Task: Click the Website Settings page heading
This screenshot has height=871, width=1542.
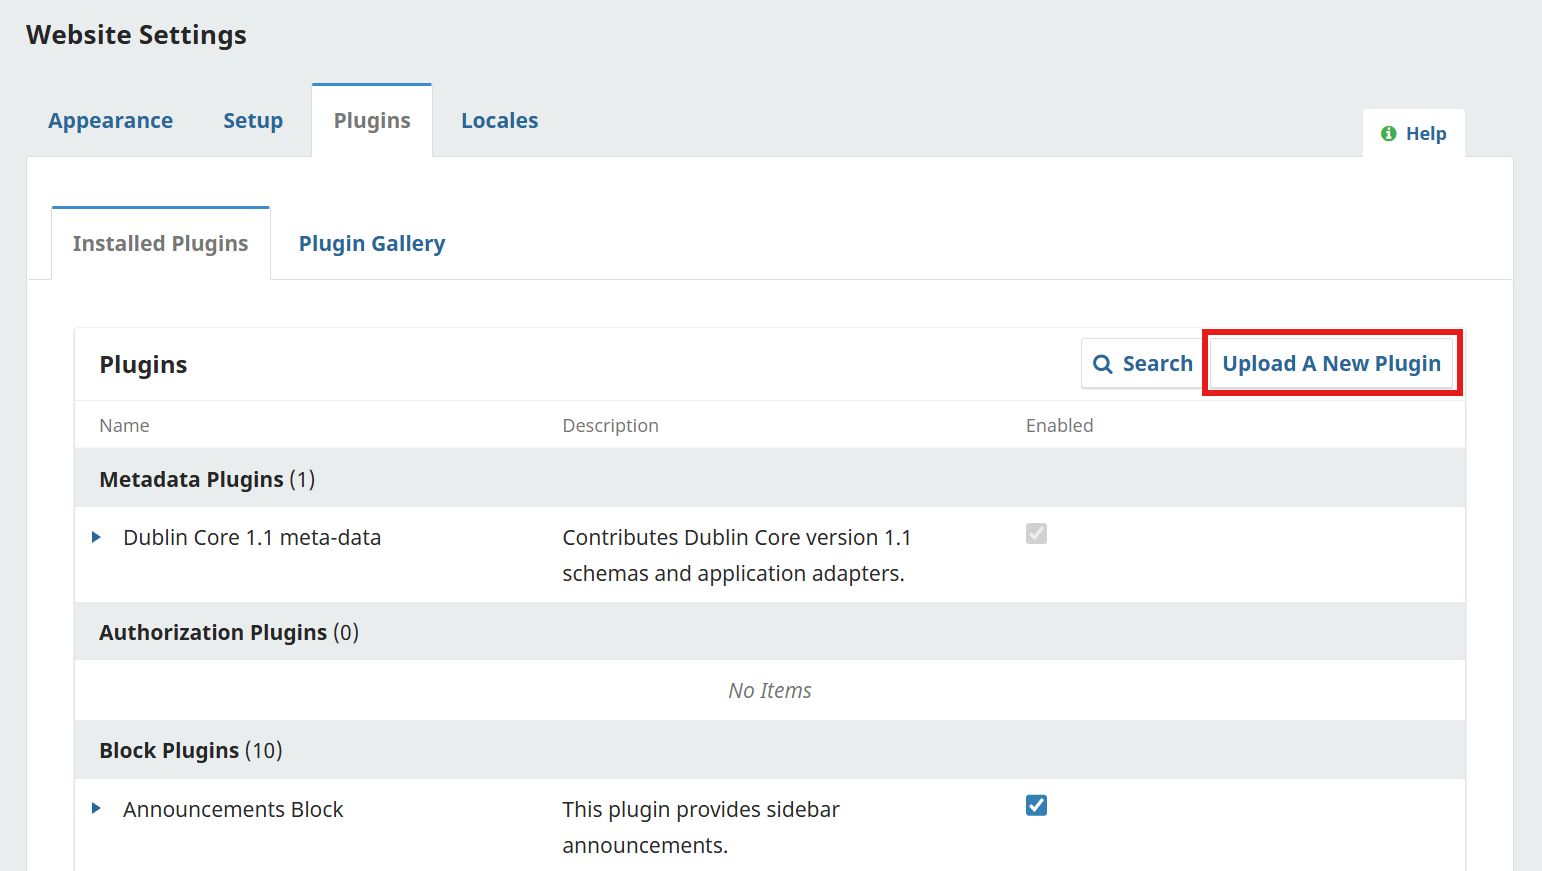Action: click(x=136, y=35)
